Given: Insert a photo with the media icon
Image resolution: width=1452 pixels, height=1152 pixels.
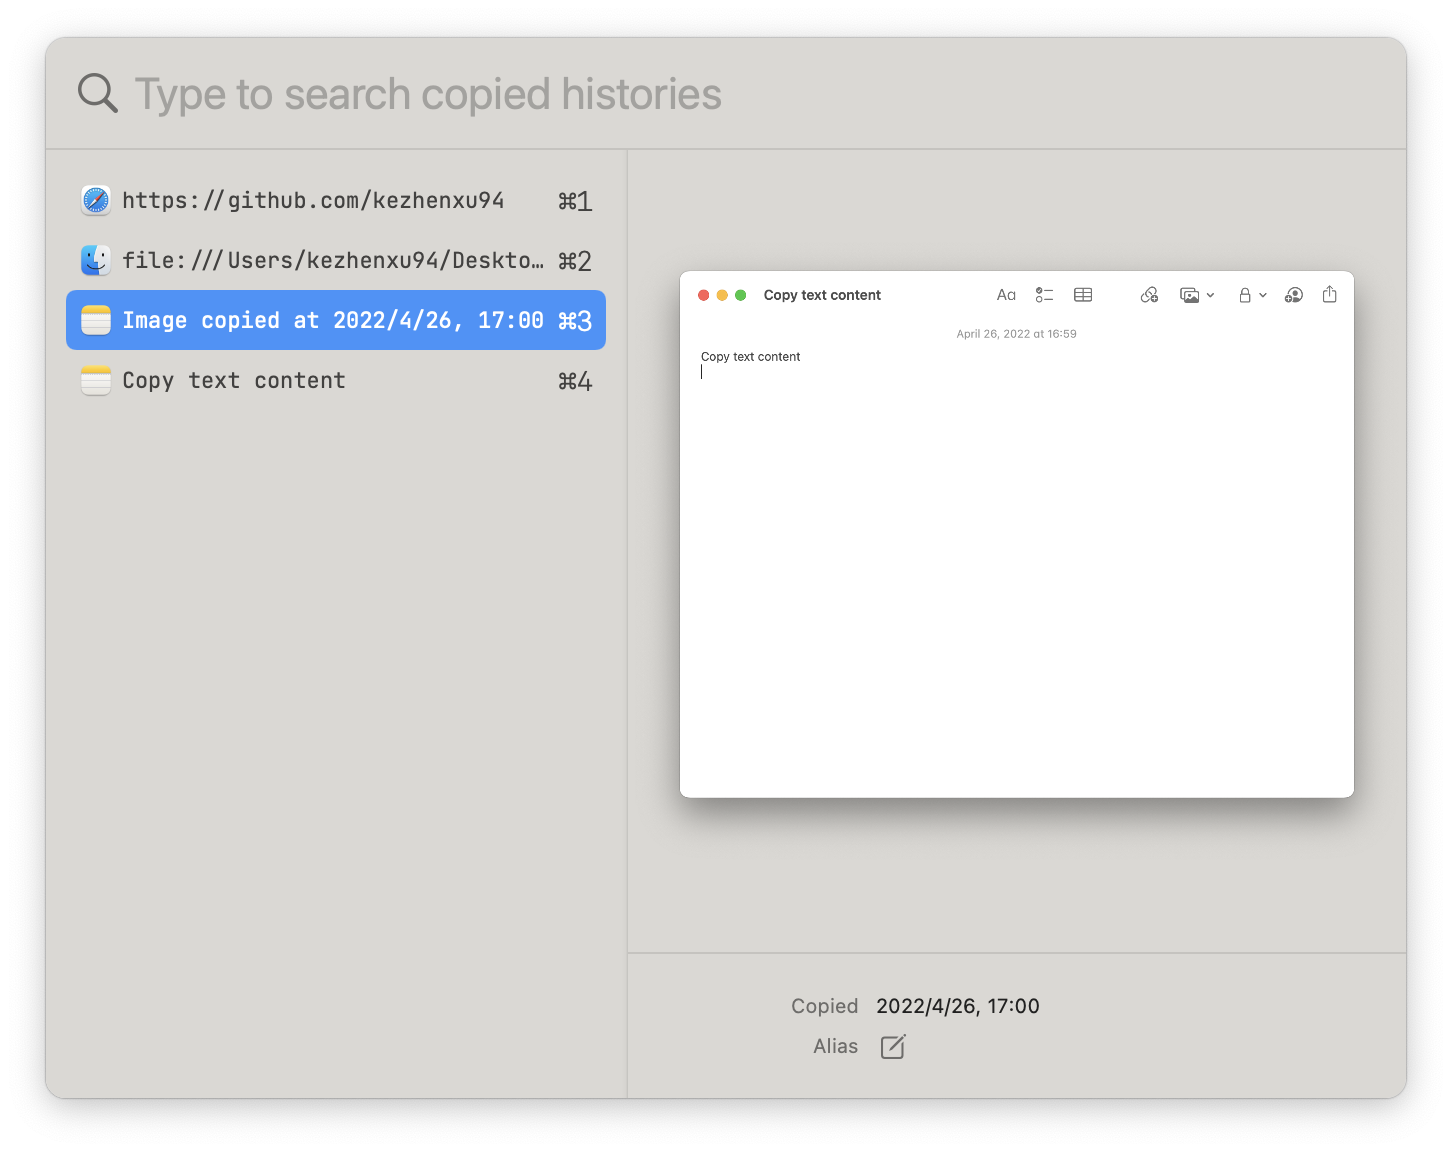Looking at the screenshot, I should 1189,294.
